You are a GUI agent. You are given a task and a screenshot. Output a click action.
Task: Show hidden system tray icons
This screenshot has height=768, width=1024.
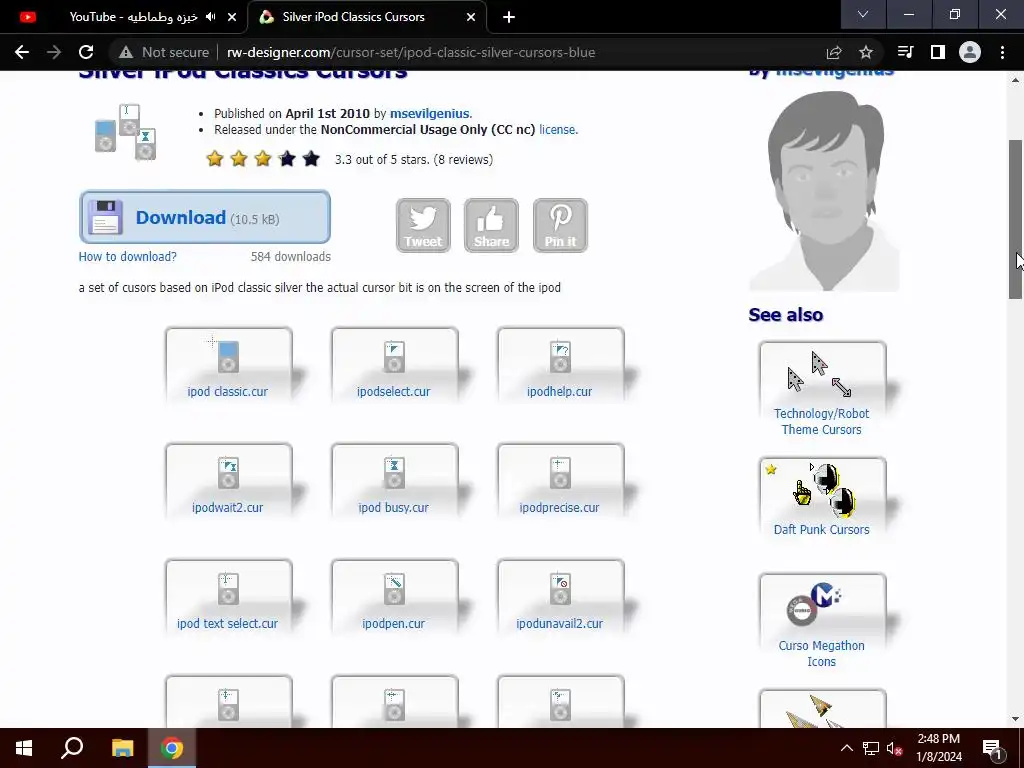pos(846,748)
